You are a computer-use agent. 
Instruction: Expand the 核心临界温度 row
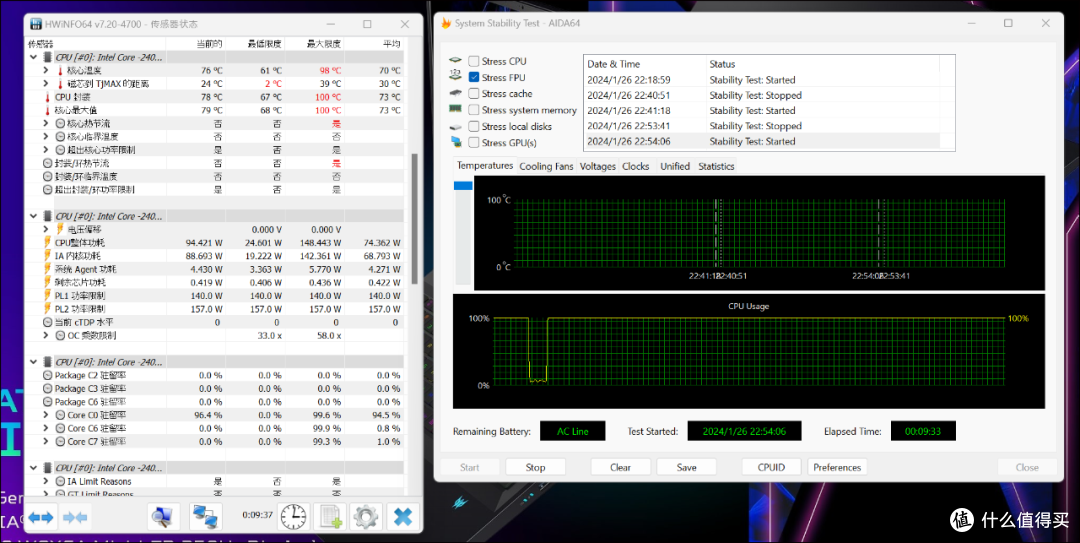45,136
